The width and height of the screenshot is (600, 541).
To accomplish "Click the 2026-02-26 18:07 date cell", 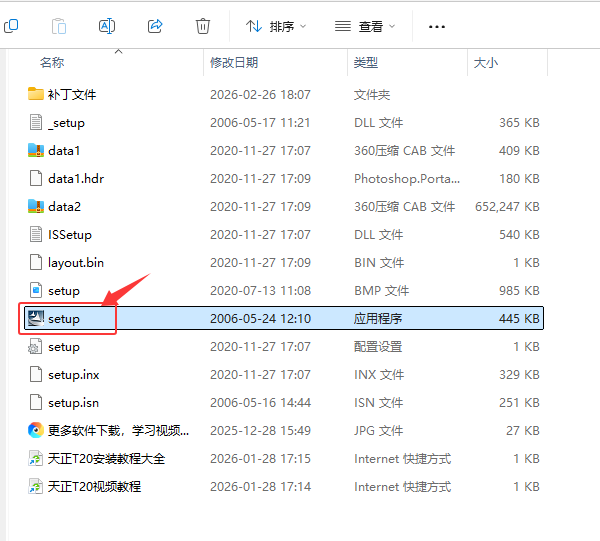I will tap(260, 95).
